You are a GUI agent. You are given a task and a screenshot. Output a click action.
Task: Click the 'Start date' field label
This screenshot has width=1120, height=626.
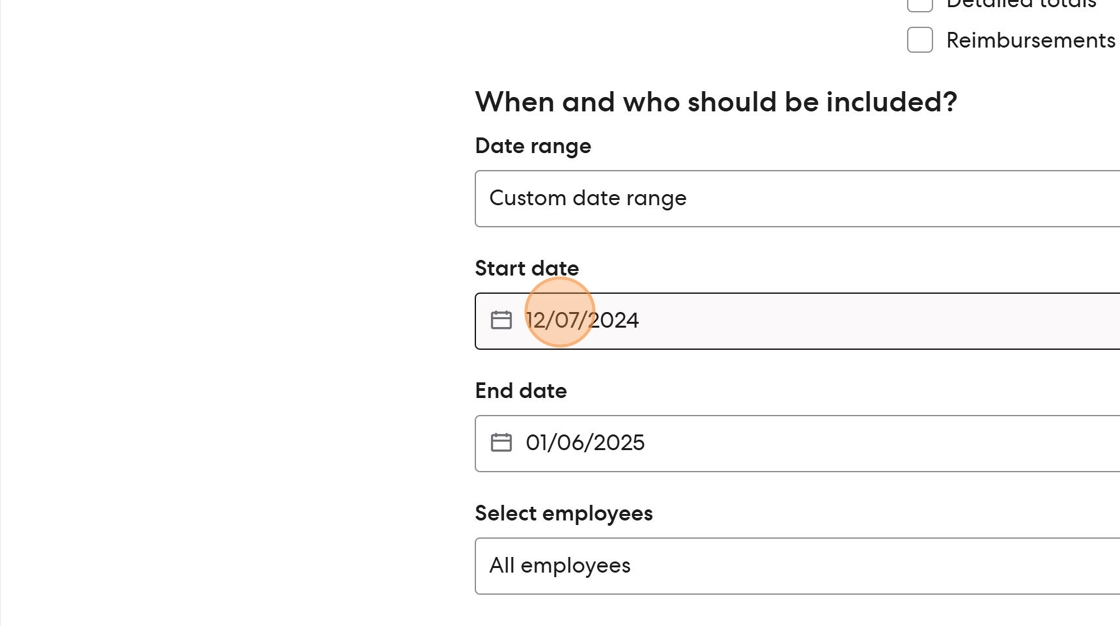click(x=527, y=268)
